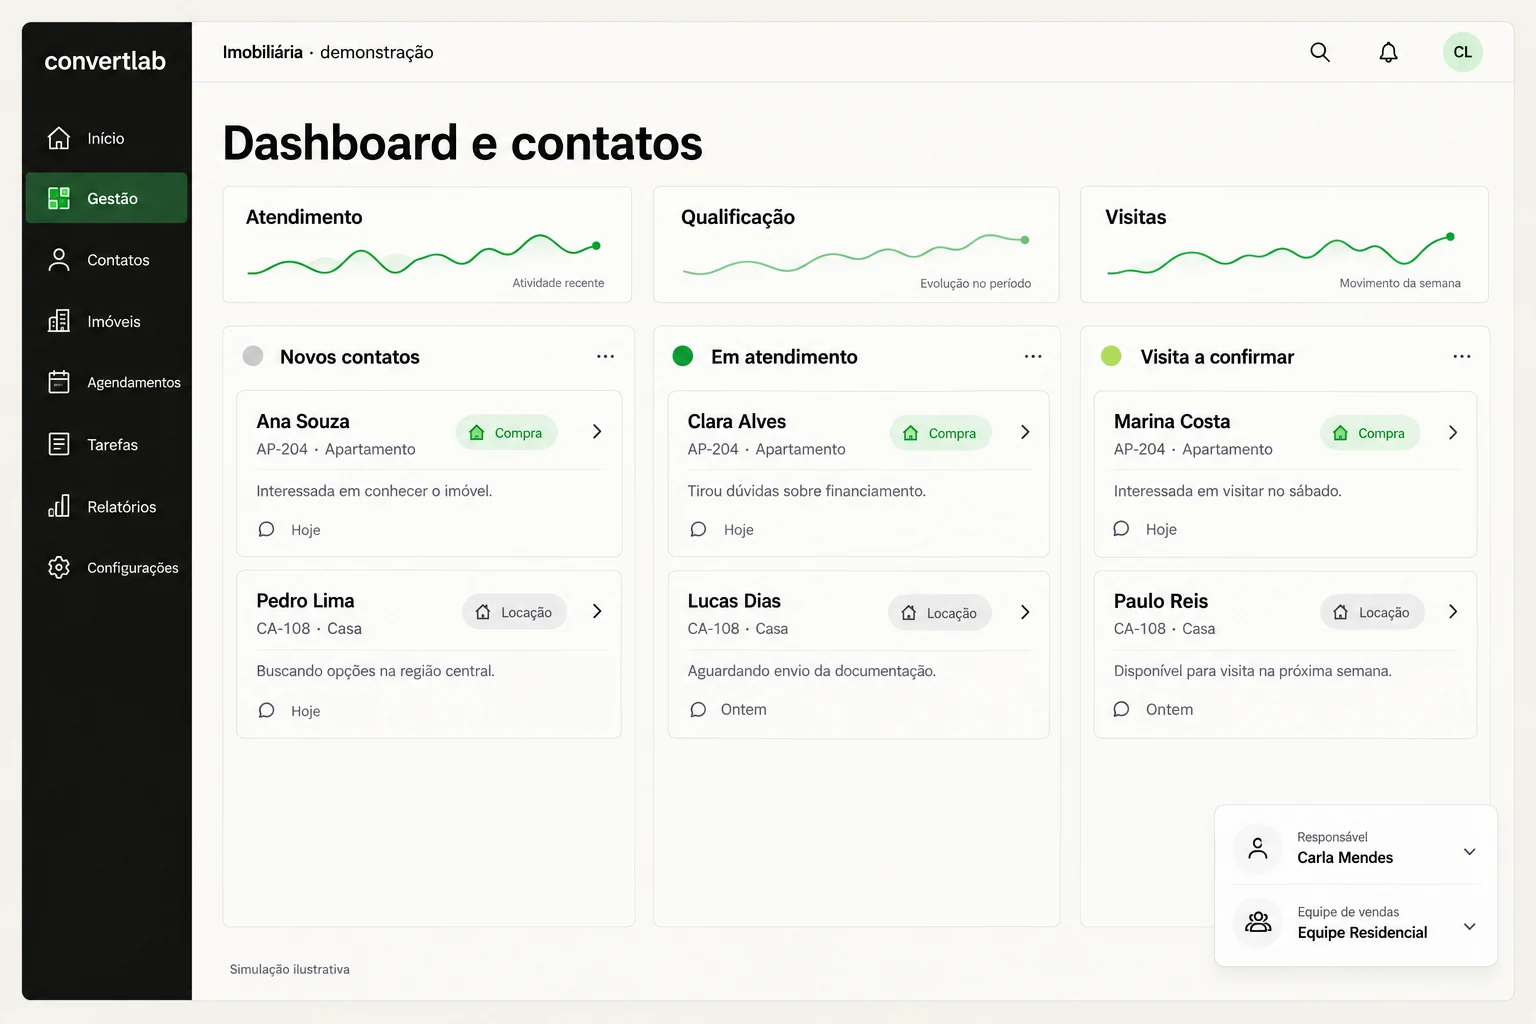1536x1024 pixels.
Task: Open Lucas Dias card with chevron
Action: click(x=1025, y=612)
